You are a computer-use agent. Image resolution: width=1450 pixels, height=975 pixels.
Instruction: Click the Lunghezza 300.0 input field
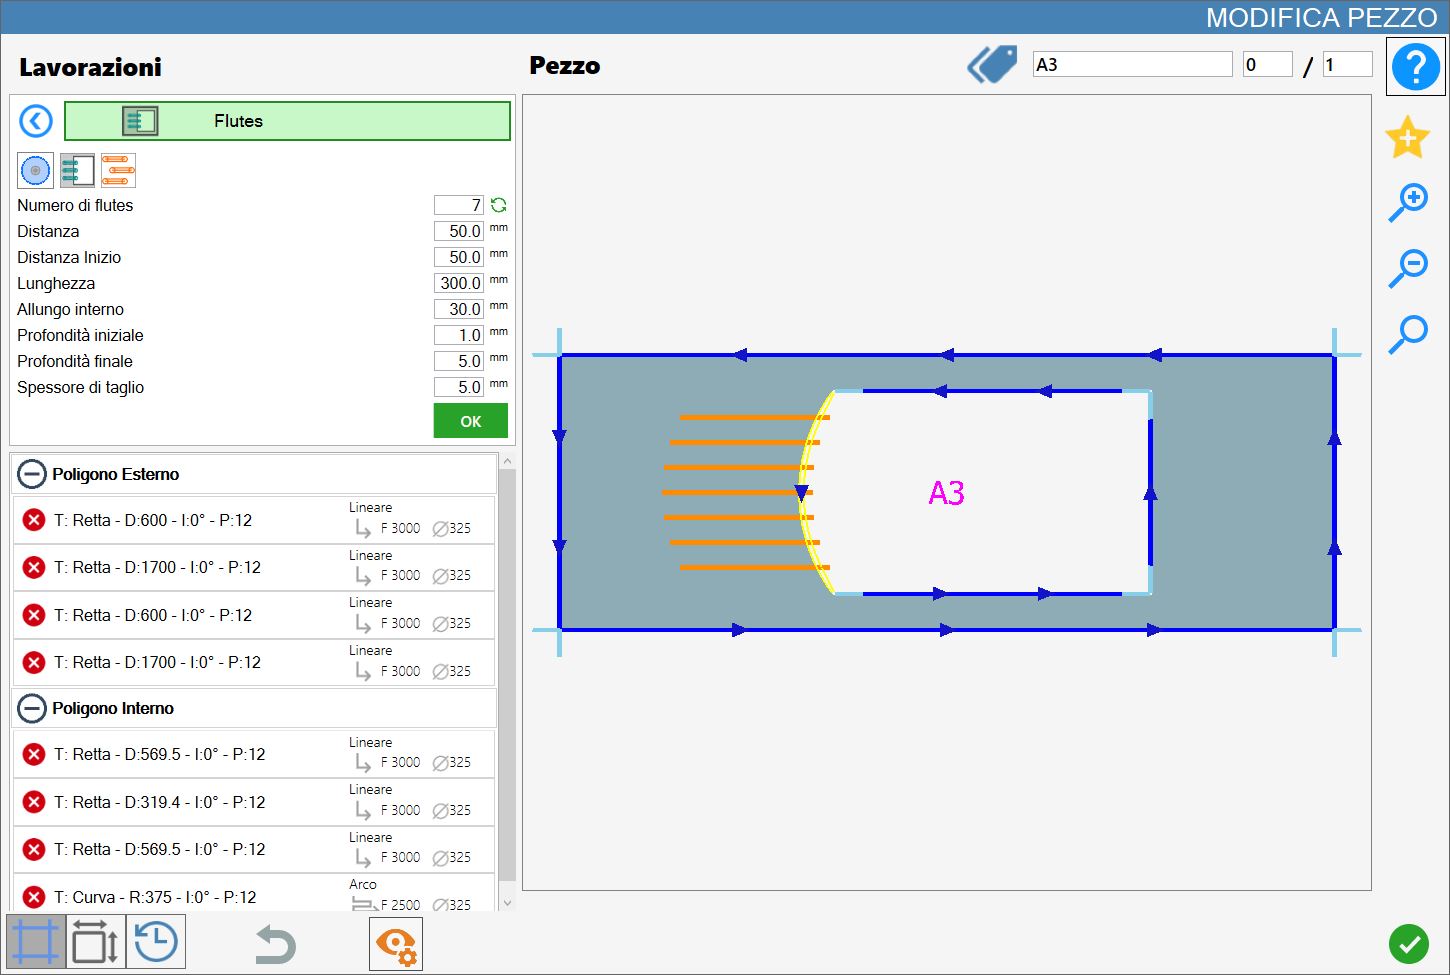459,283
